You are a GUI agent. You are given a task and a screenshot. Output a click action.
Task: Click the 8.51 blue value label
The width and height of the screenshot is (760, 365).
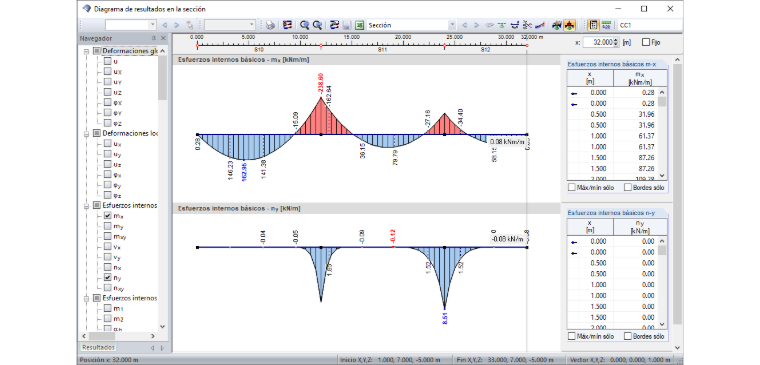tap(444, 317)
